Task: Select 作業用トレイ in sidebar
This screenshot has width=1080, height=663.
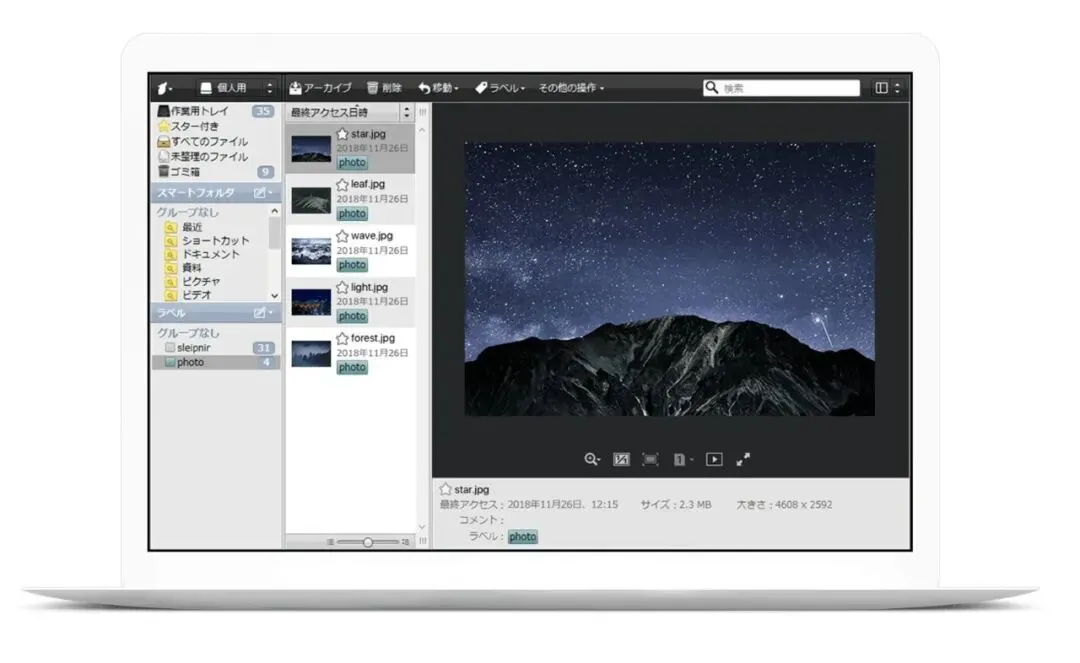Action: click(x=215, y=111)
